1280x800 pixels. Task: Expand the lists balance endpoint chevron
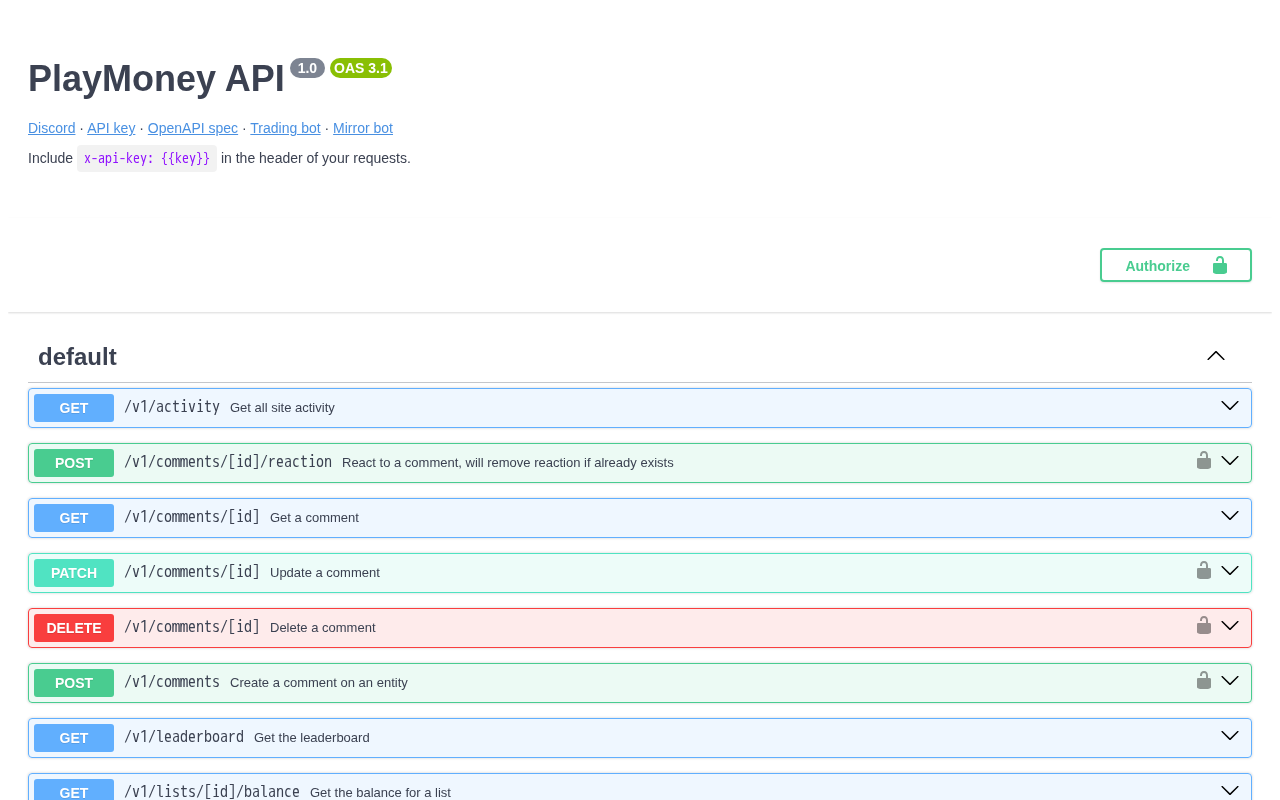[x=1230, y=791]
